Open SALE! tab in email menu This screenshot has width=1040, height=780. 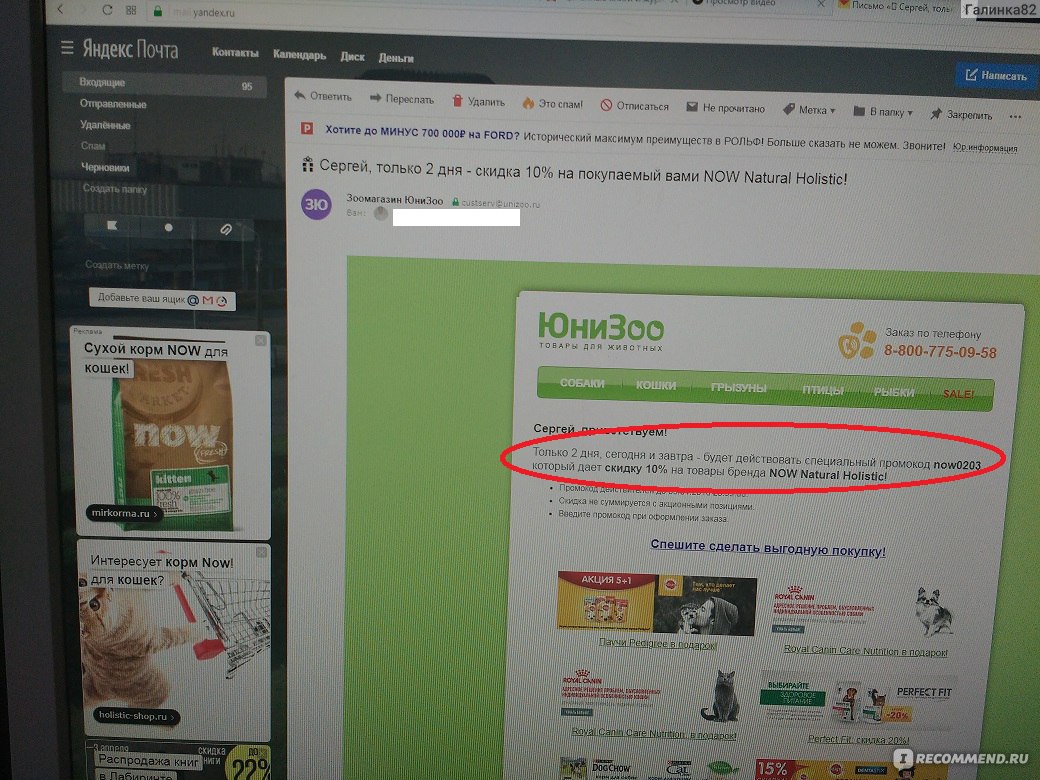pyautogui.click(x=958, y=394)
